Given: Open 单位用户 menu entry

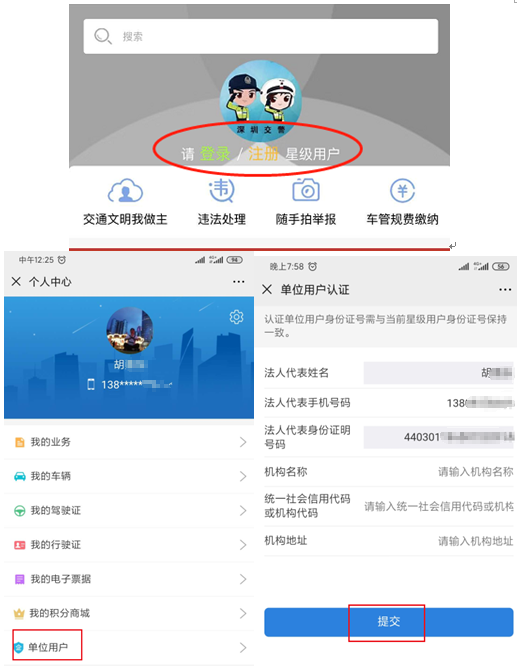Looking at the screenshot, I should tap(129, 648).
